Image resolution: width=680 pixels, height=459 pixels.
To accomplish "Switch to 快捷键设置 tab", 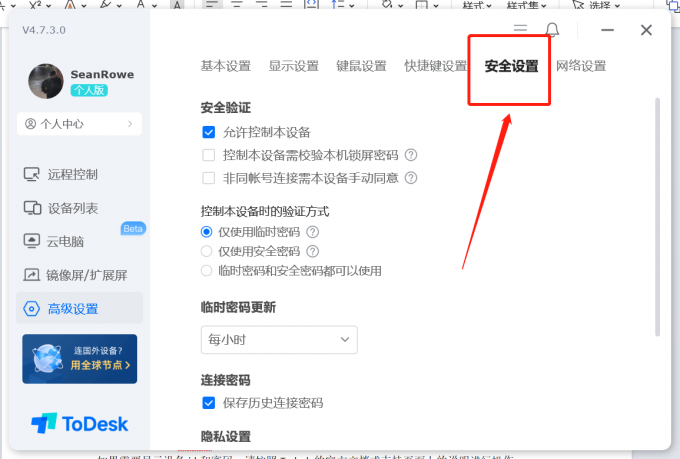I will click(435, 66).
